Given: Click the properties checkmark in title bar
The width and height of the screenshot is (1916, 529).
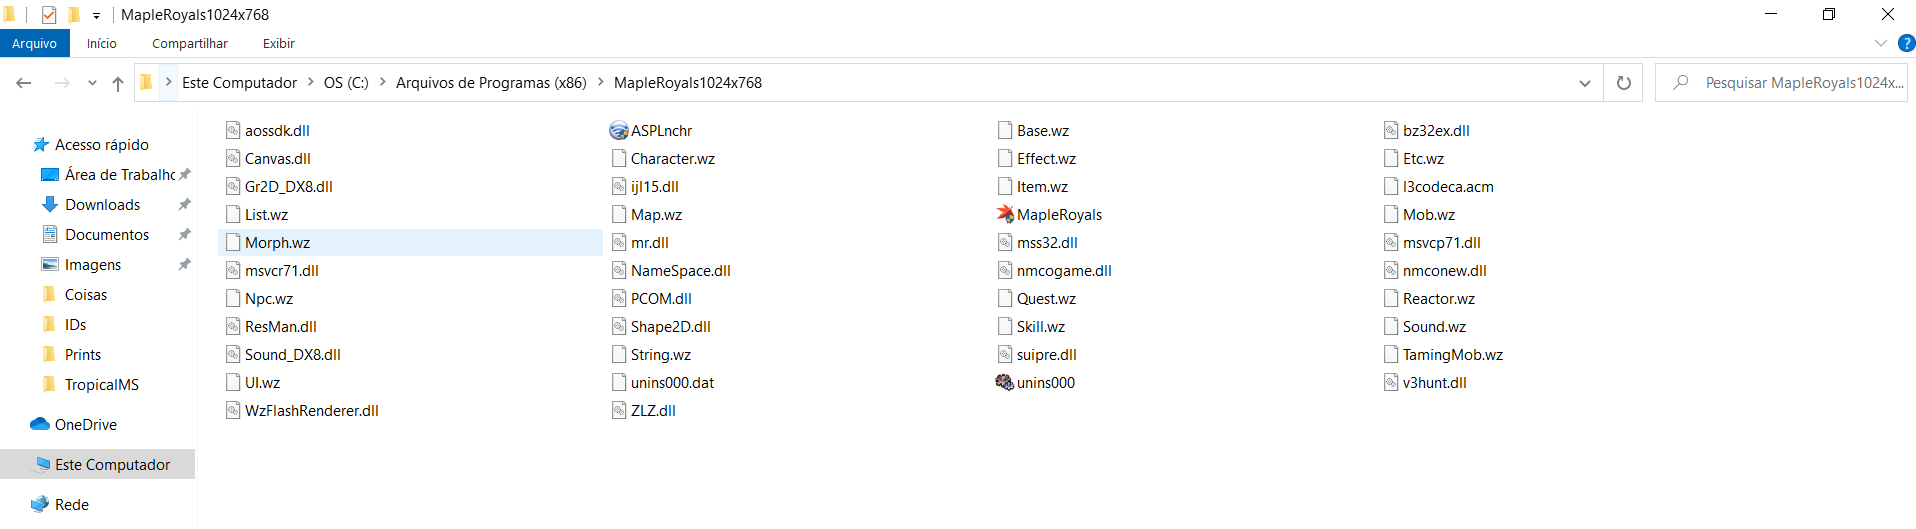Looking at the screenshot, I should pyautogui.click(x=49, y=15).
